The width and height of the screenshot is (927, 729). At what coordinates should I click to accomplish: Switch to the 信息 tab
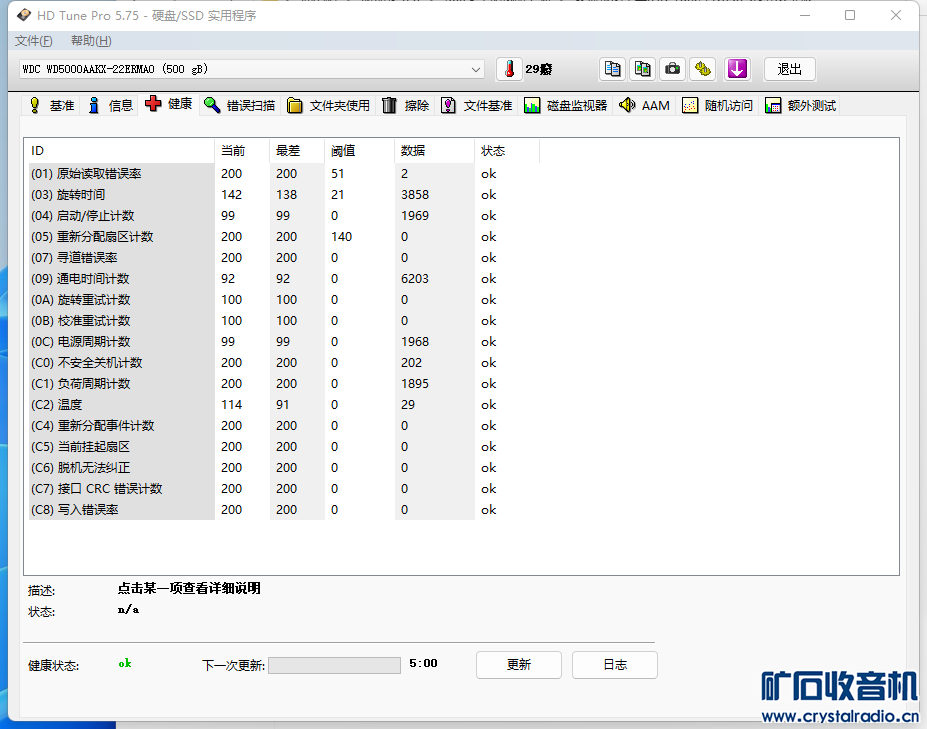tap(111, 105)
